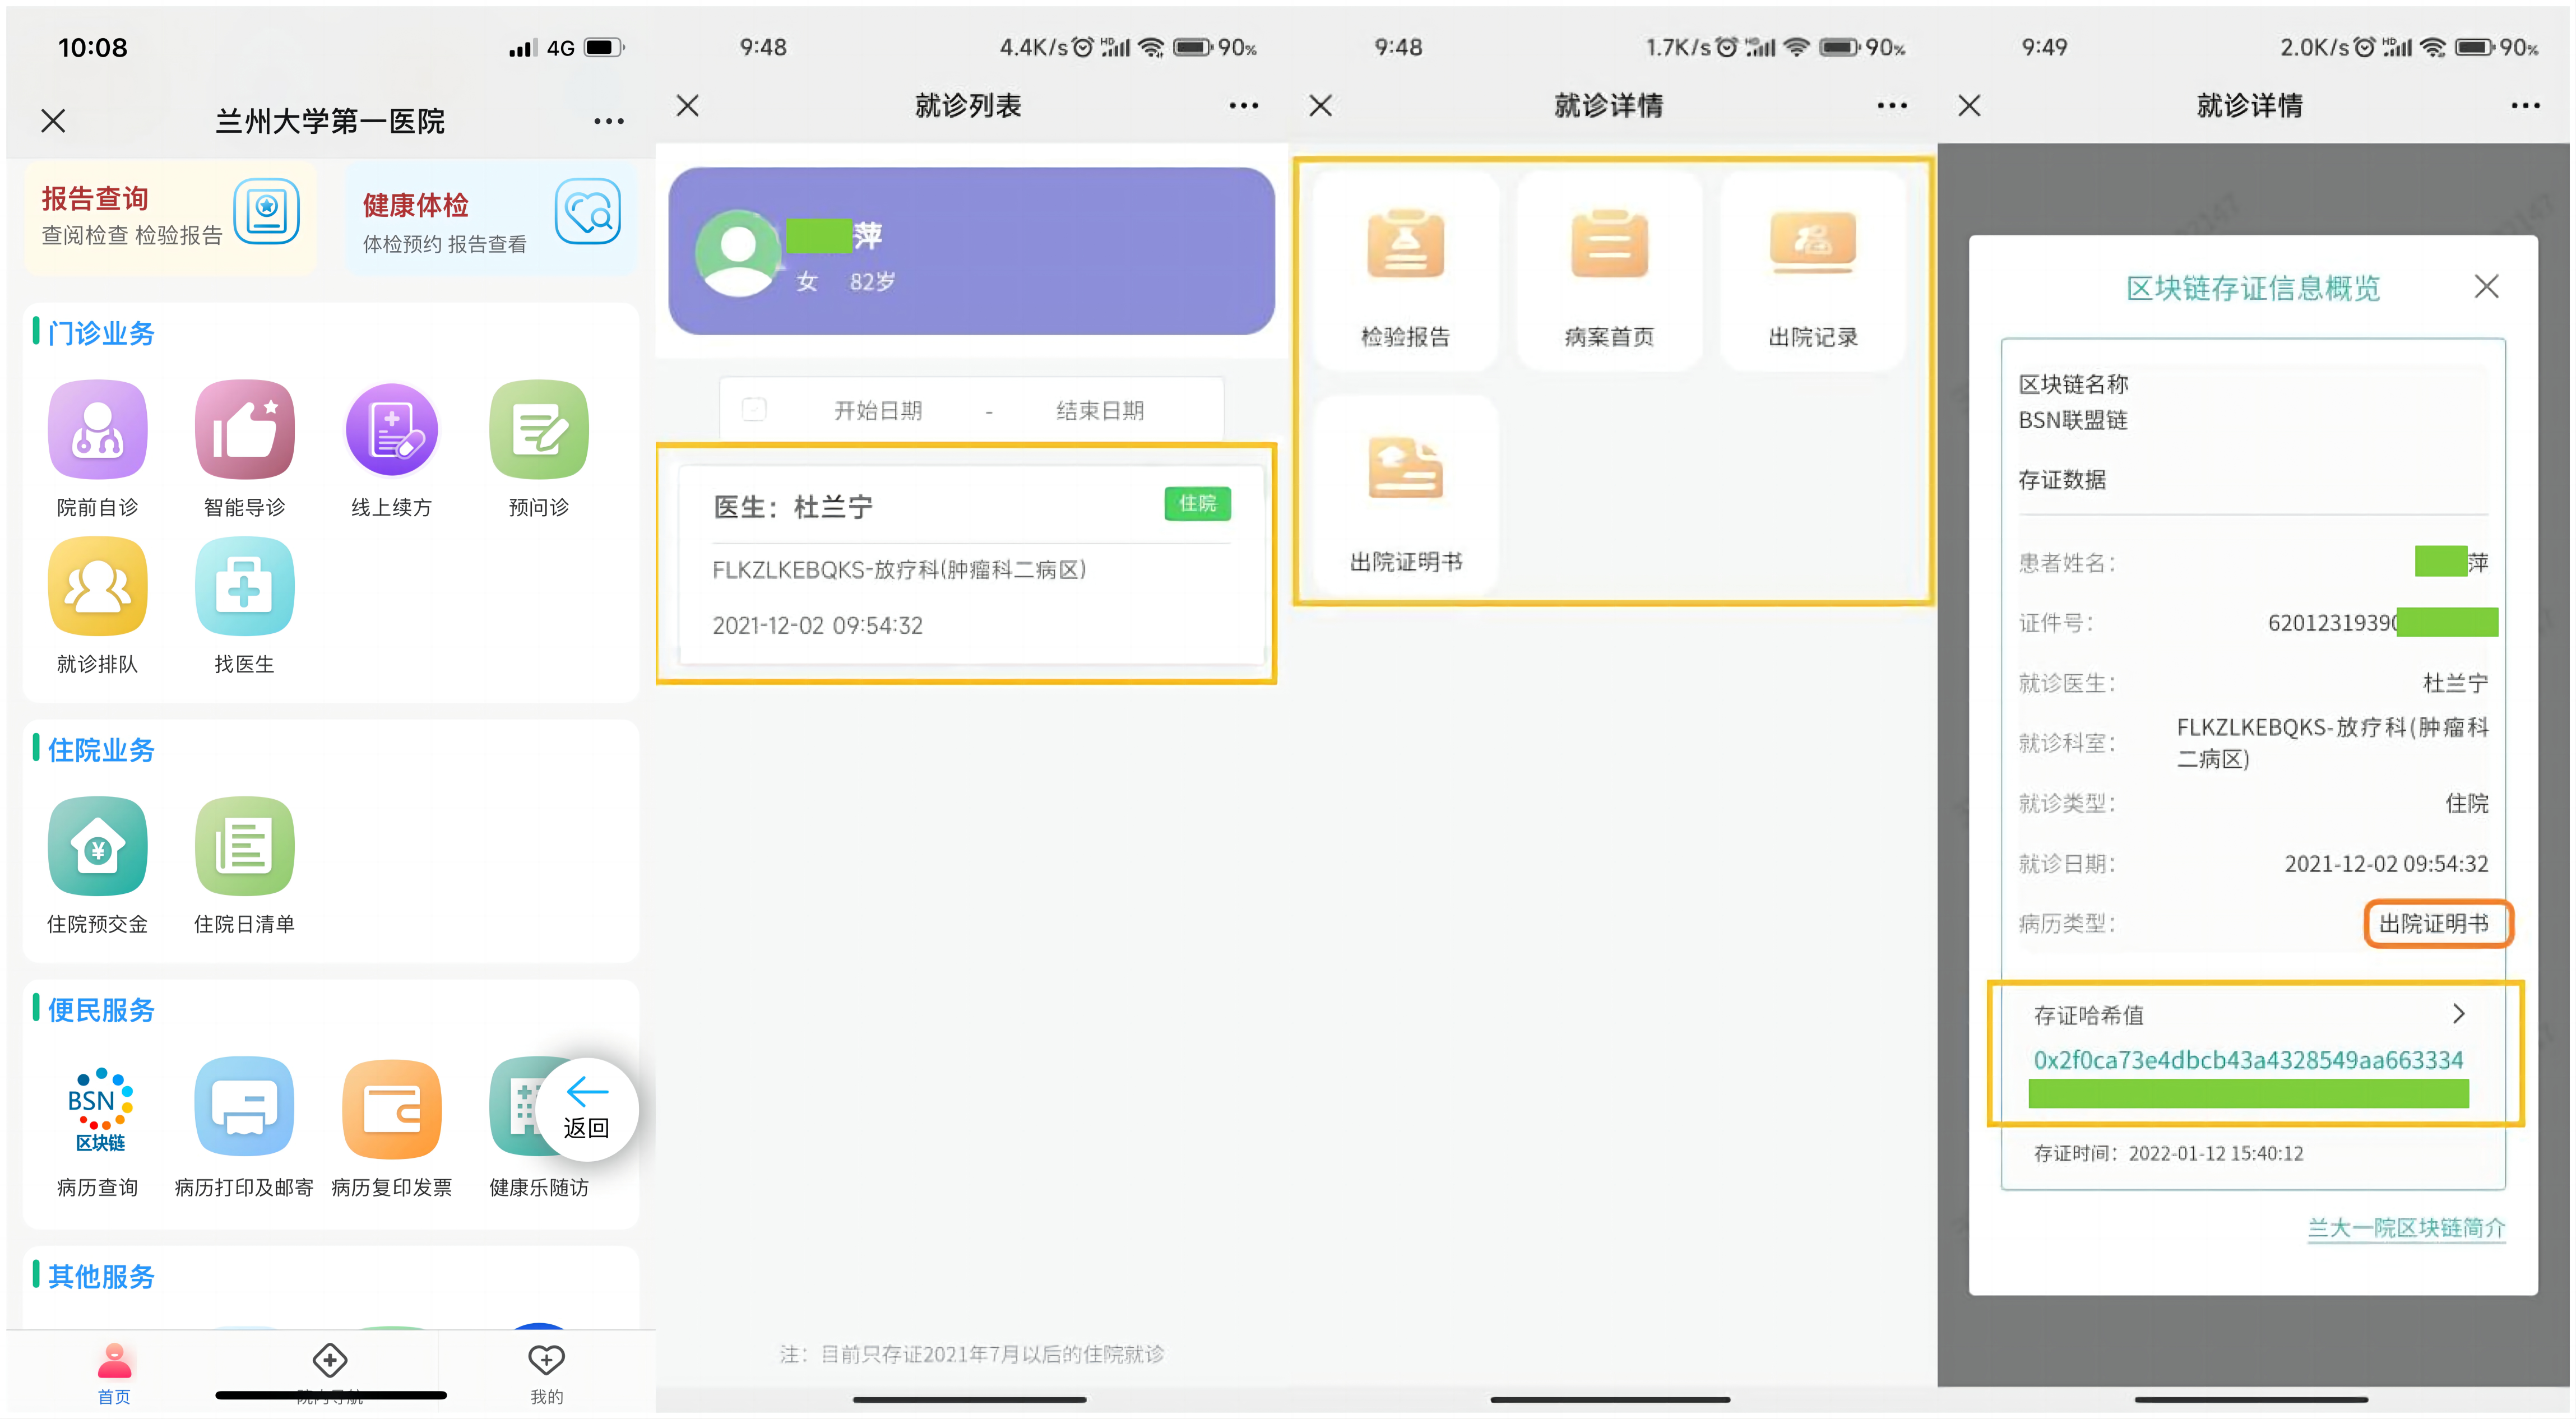Tap the BSN联盟链 blockchain name text
The width and height of the screenshot is (2576, 1419).
(x=2072, y=420)
